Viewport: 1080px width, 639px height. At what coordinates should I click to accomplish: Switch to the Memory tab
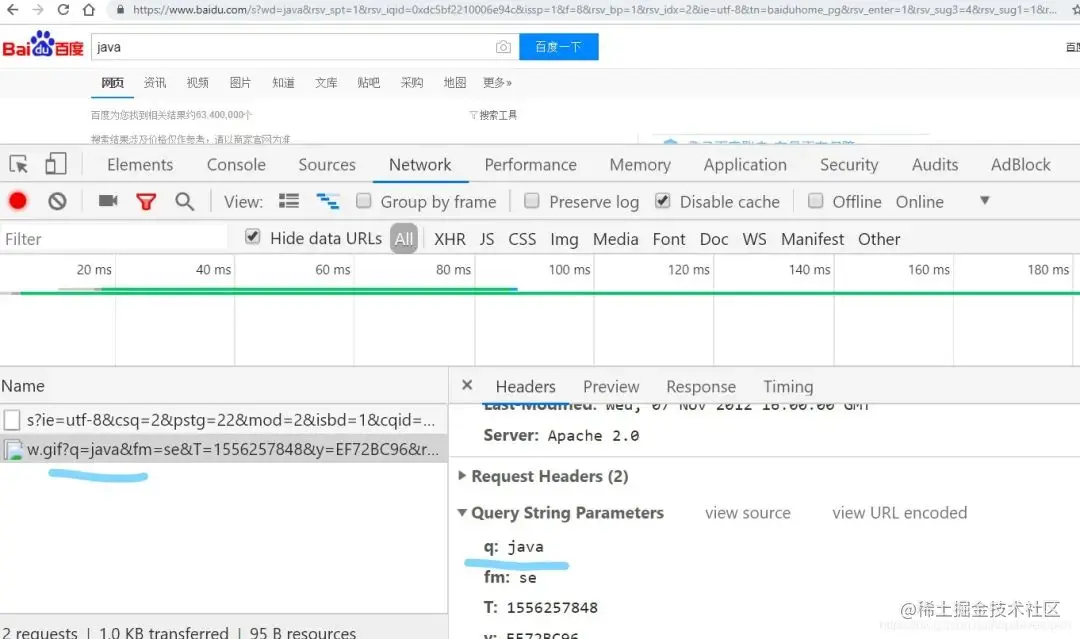[640, 165]
